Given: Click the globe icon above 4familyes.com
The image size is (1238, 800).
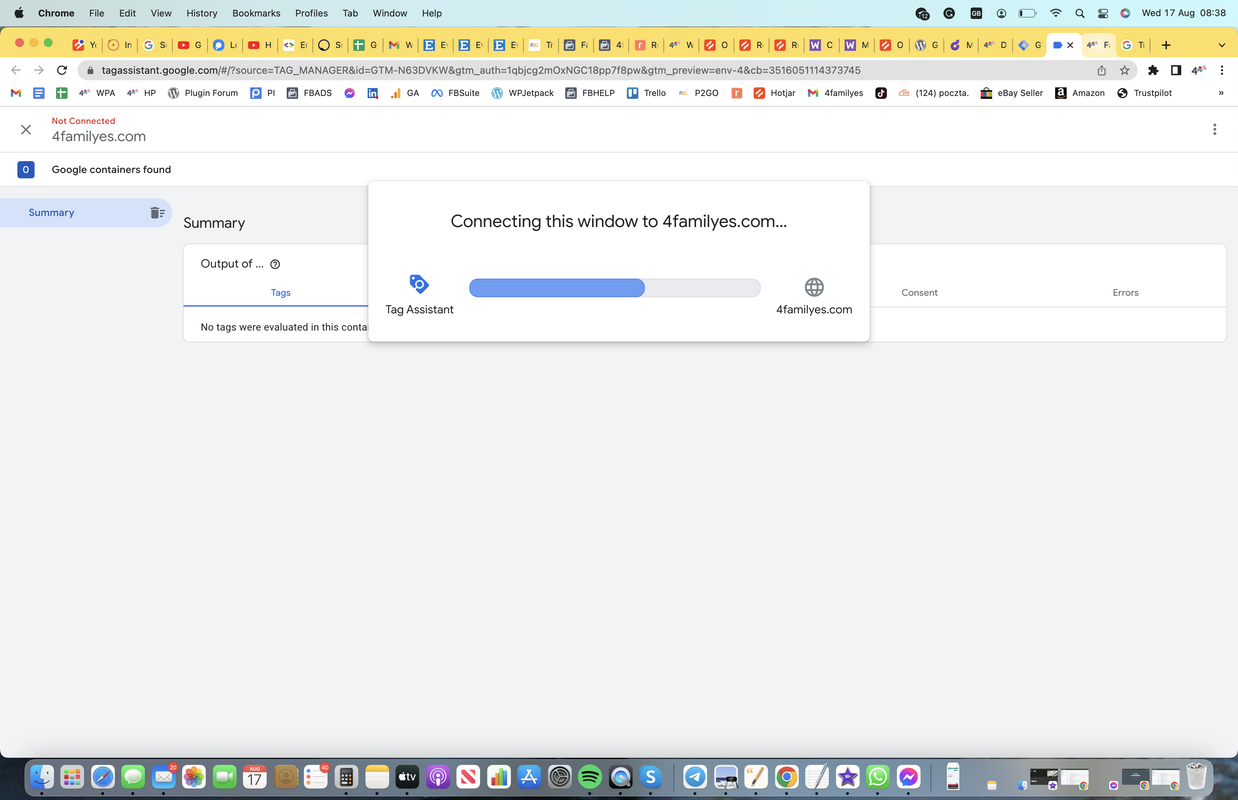Looking at the screenshot, I should click(814, 287).
